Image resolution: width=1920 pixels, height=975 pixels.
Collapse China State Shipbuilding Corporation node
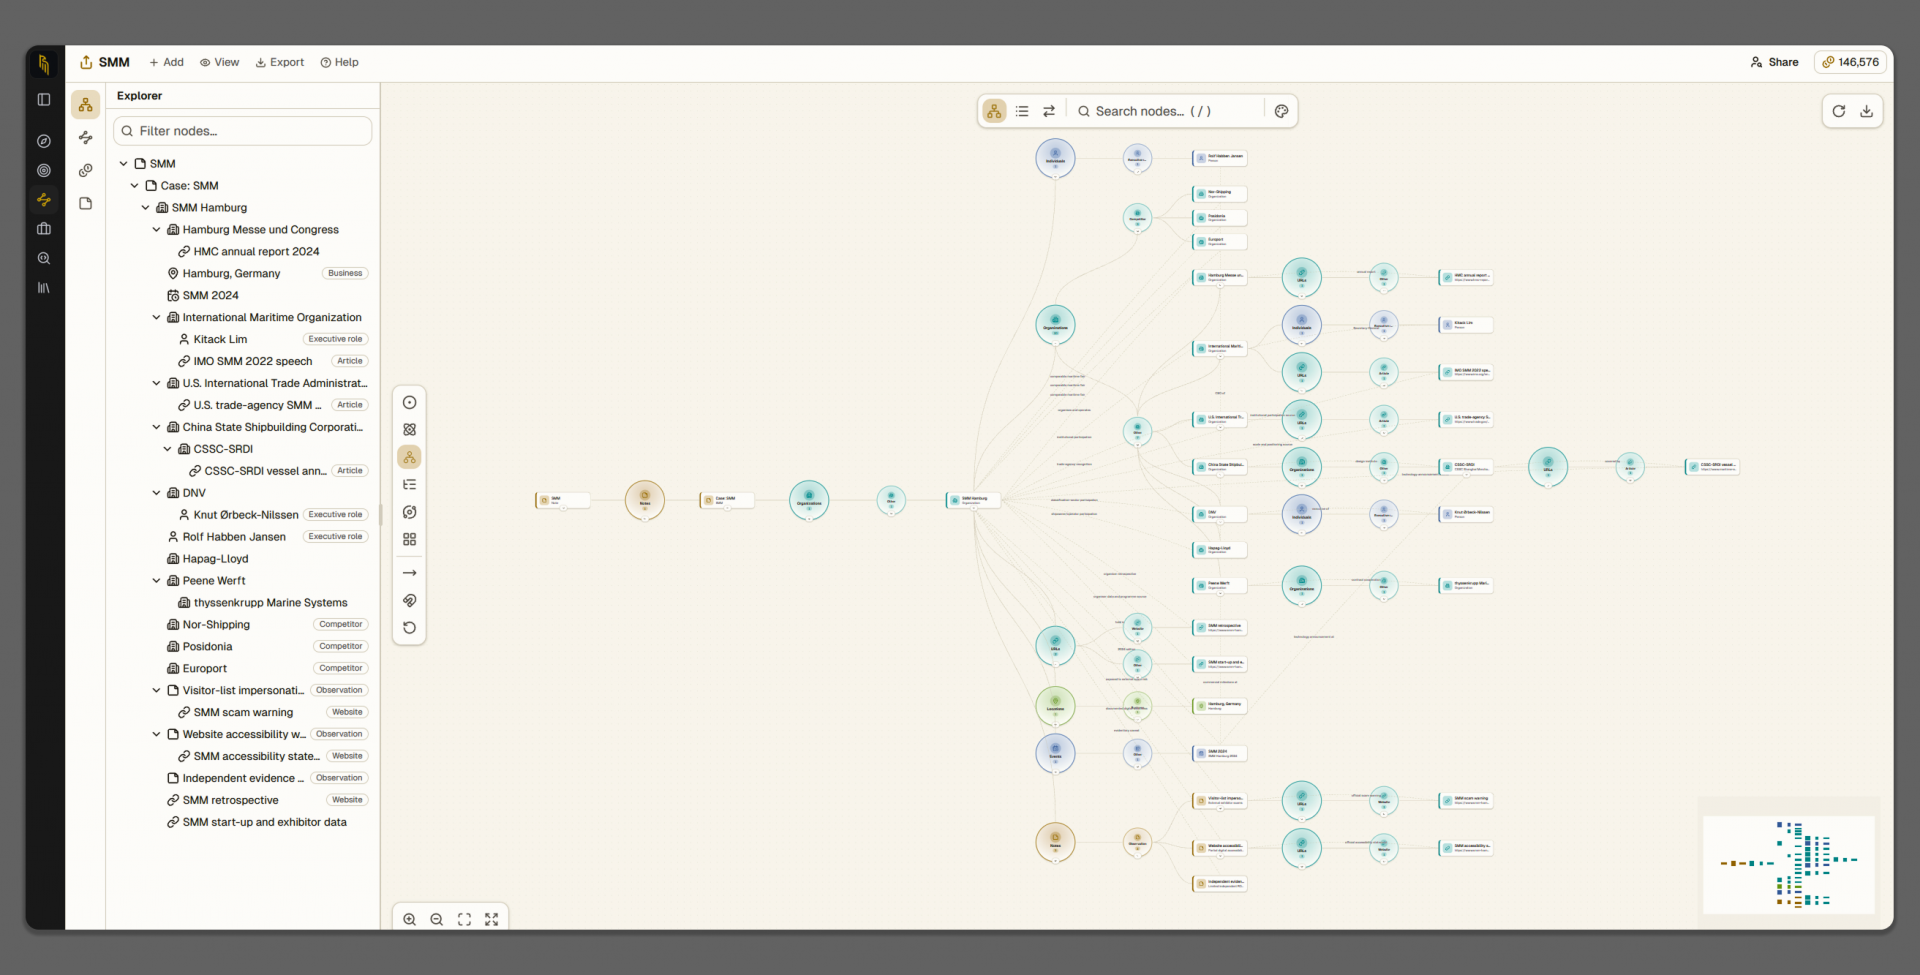[157, 428]
